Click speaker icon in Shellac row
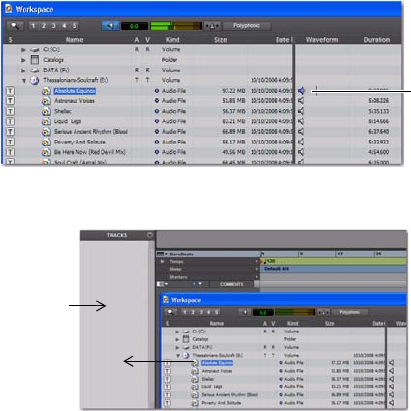The image size is (411, 411). tap(301, 111)
